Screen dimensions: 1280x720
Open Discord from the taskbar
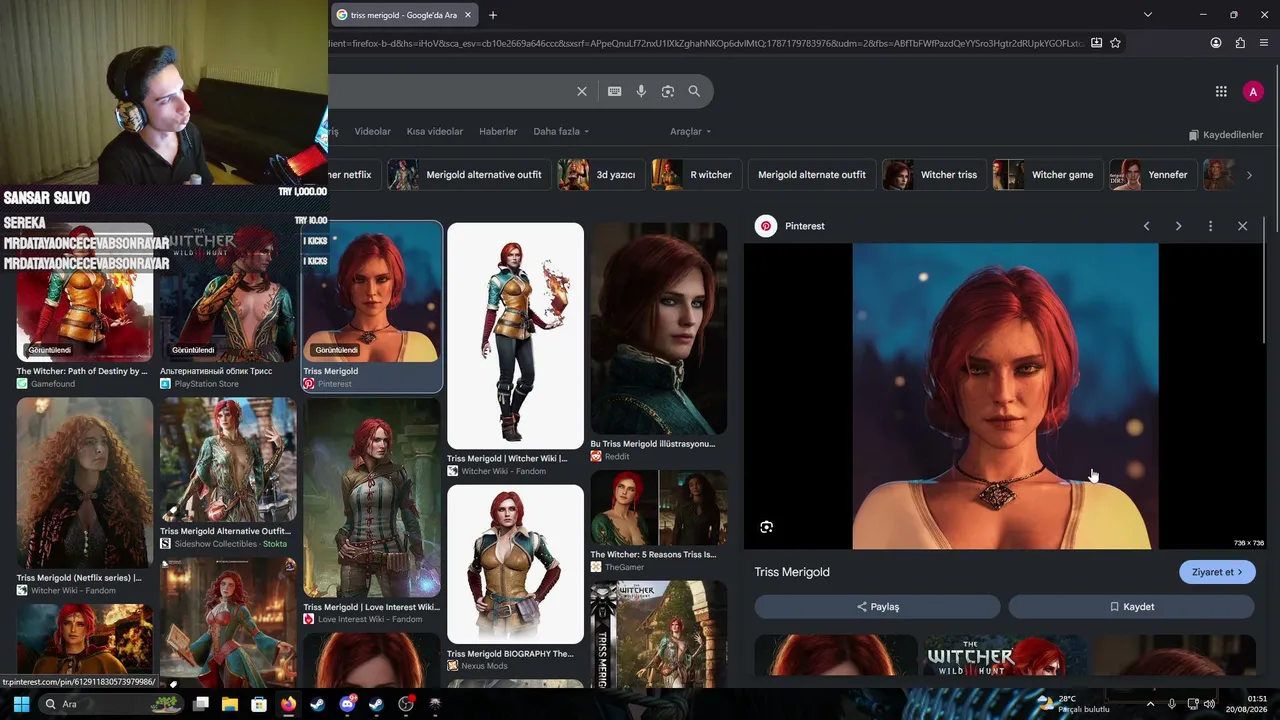347,704
